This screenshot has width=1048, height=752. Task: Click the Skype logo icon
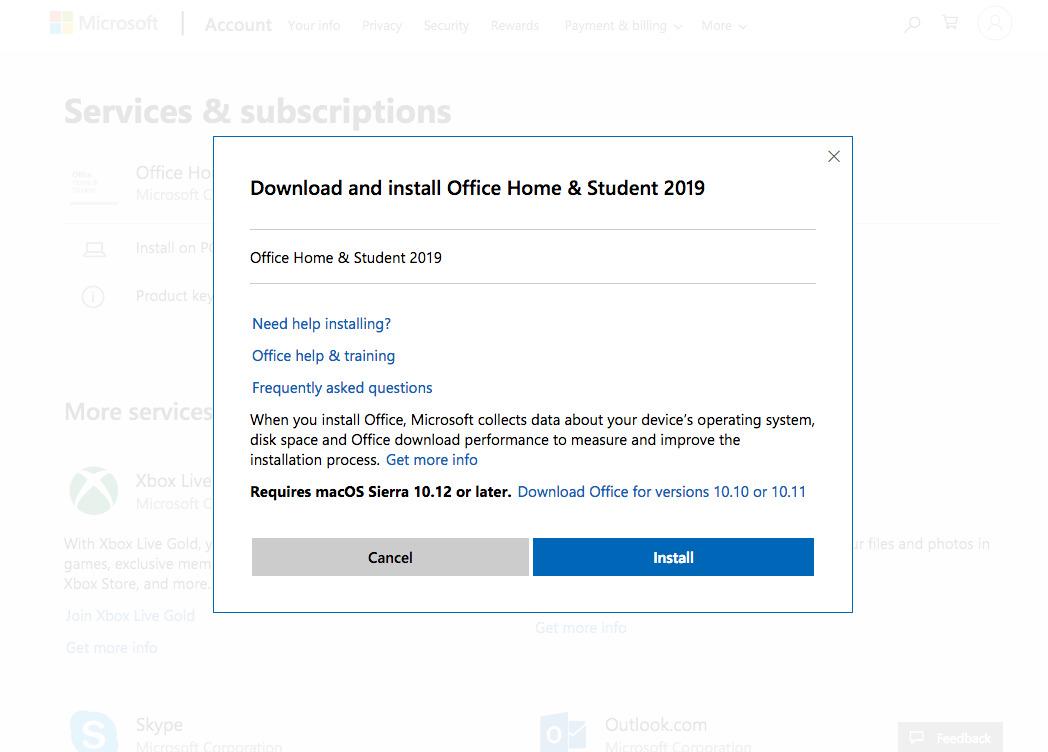[94, 732]
